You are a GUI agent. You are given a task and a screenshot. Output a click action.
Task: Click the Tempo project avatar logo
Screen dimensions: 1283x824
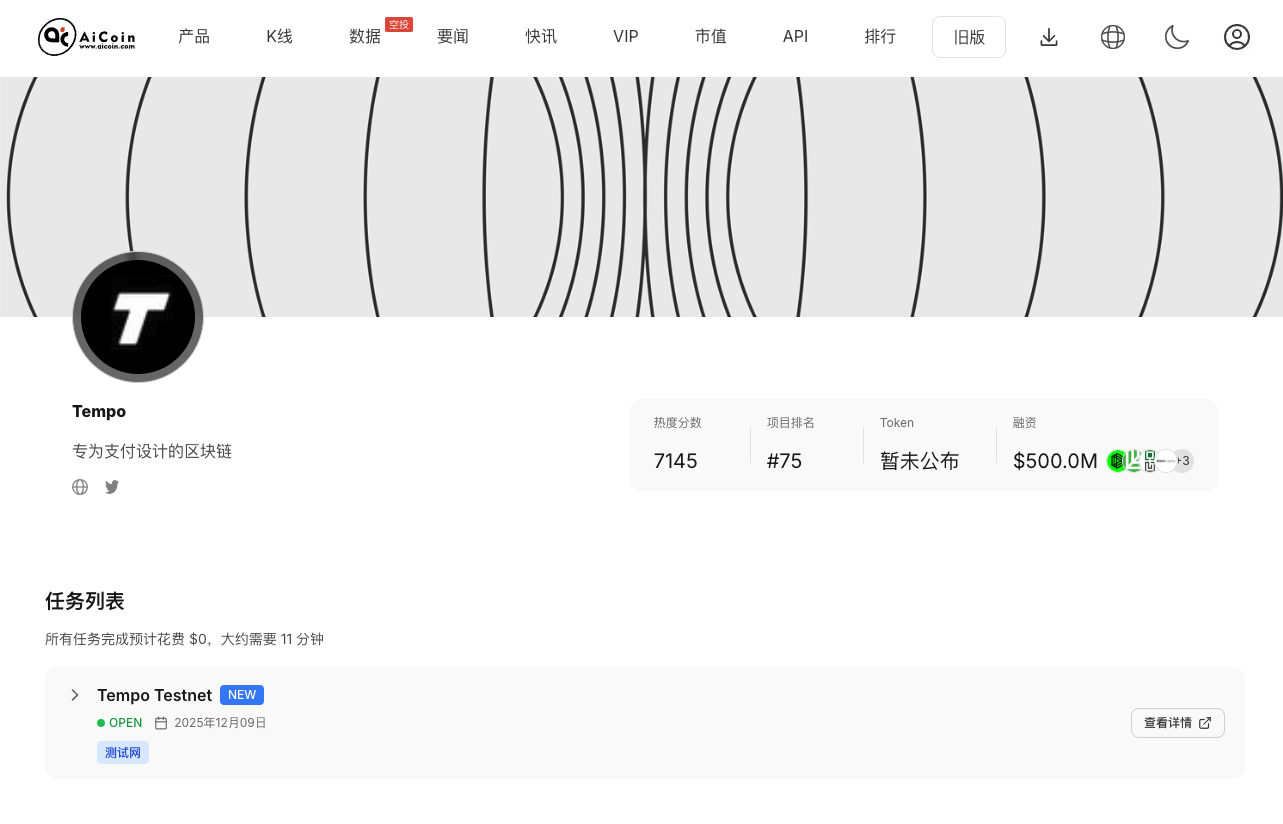138,317
